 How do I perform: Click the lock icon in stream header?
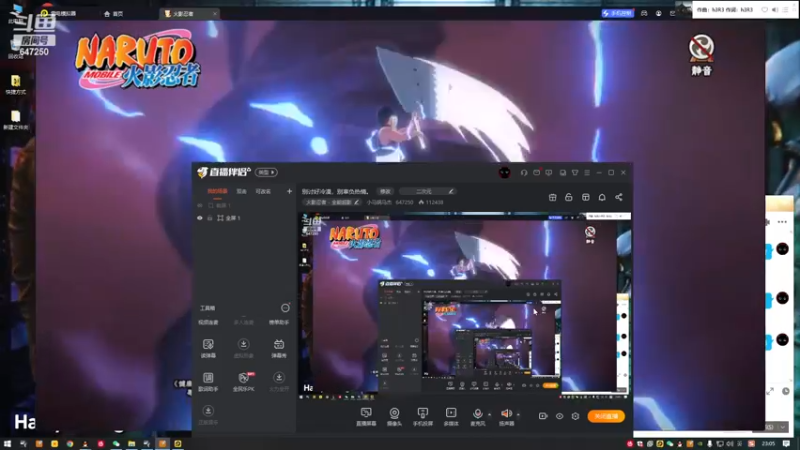pyautogui.click(x=569, y=197)
